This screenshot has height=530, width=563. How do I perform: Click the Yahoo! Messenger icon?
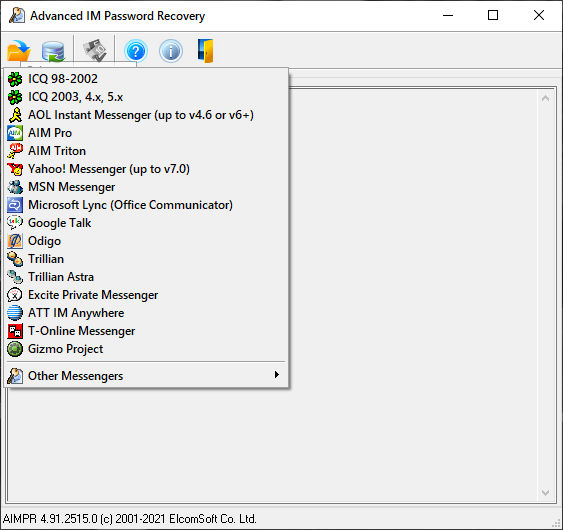[15, 169]
